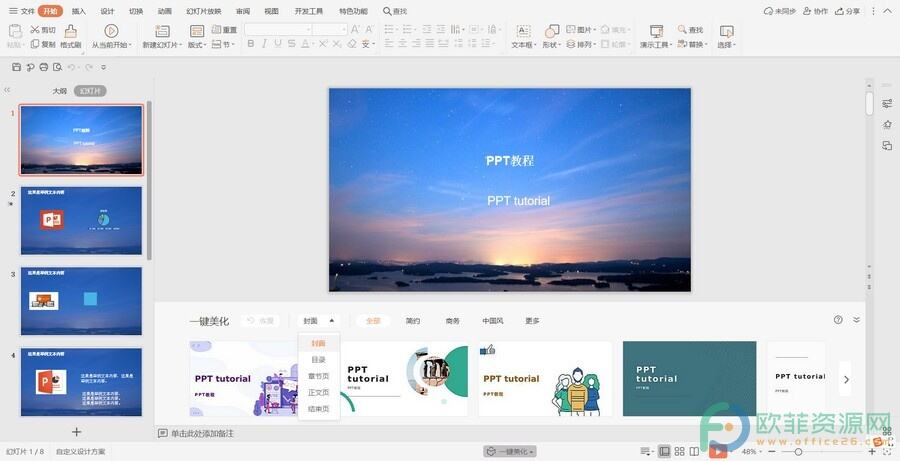Click the 分享 share button
The height and width of the screenshot is (461, 900).
(x=847, y=11)
